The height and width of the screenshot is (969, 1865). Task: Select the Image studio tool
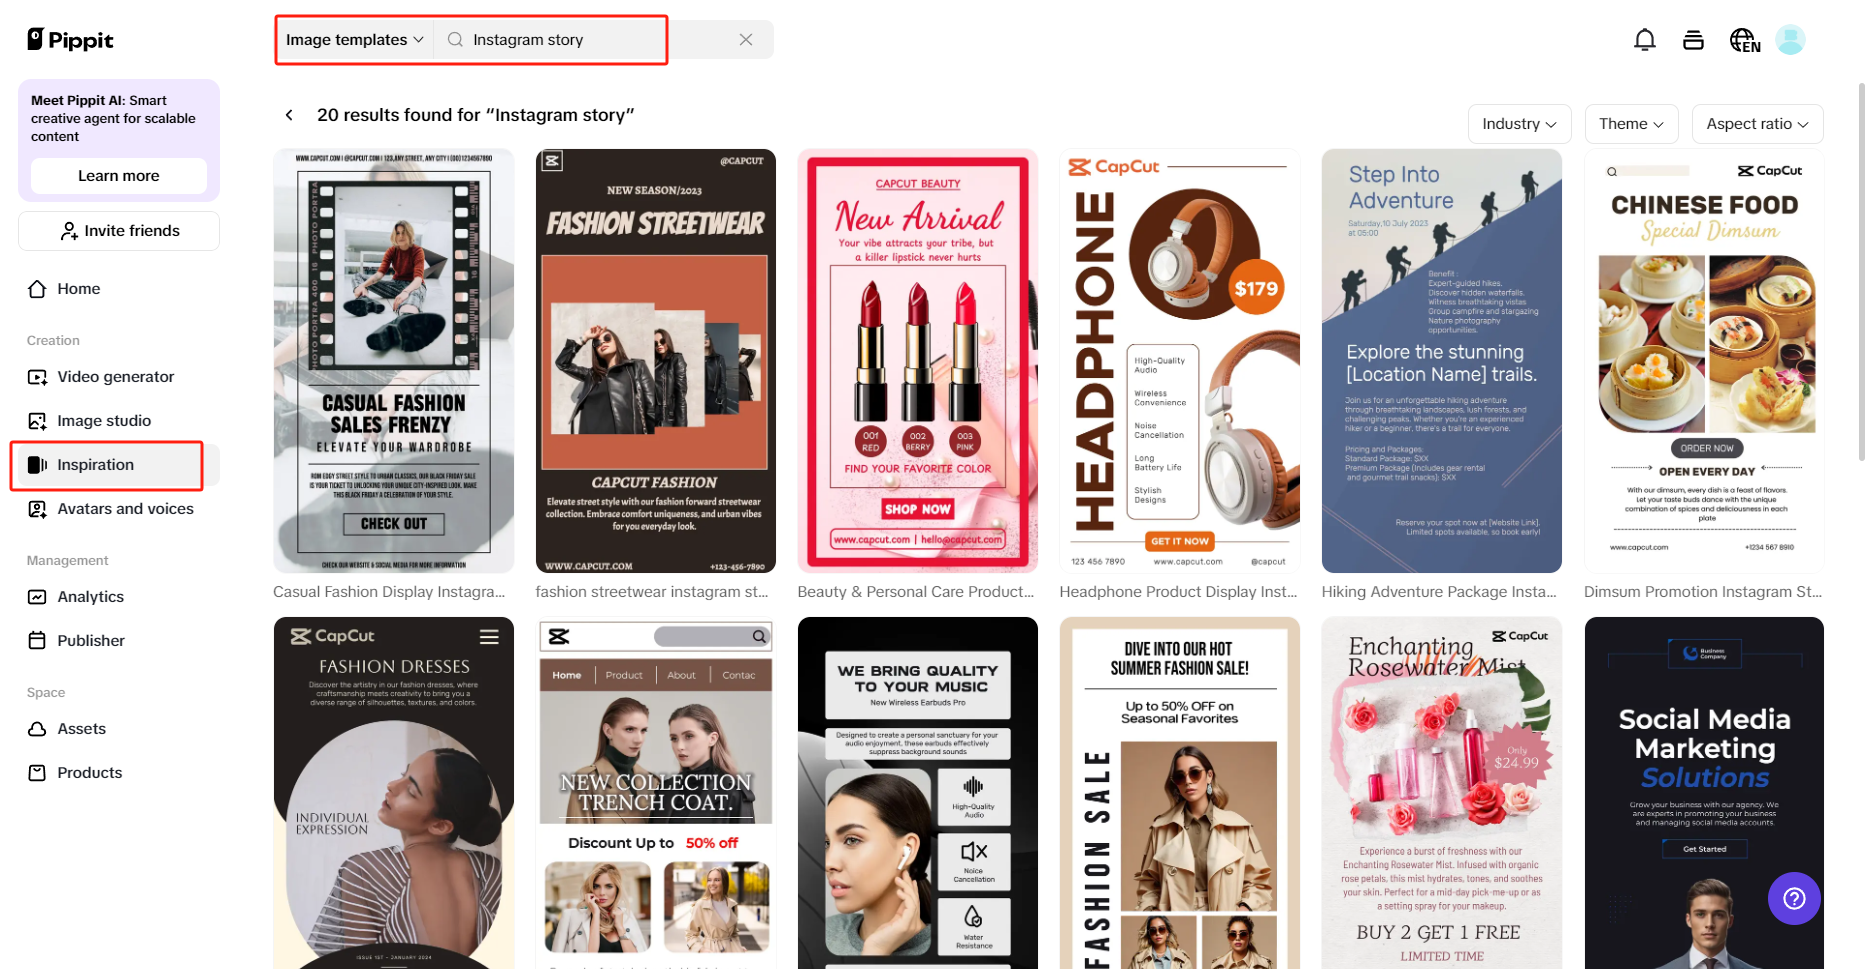pyautogui.click(x=104, y=420)
